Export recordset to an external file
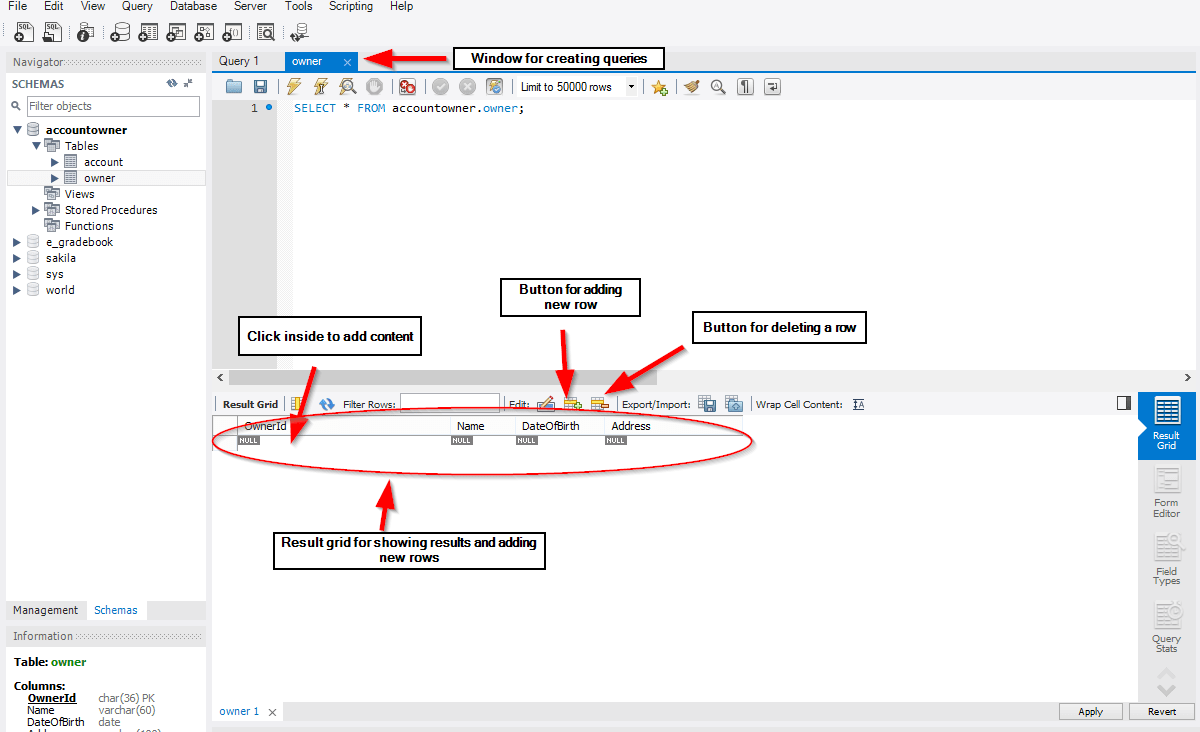 pos(708,403)
